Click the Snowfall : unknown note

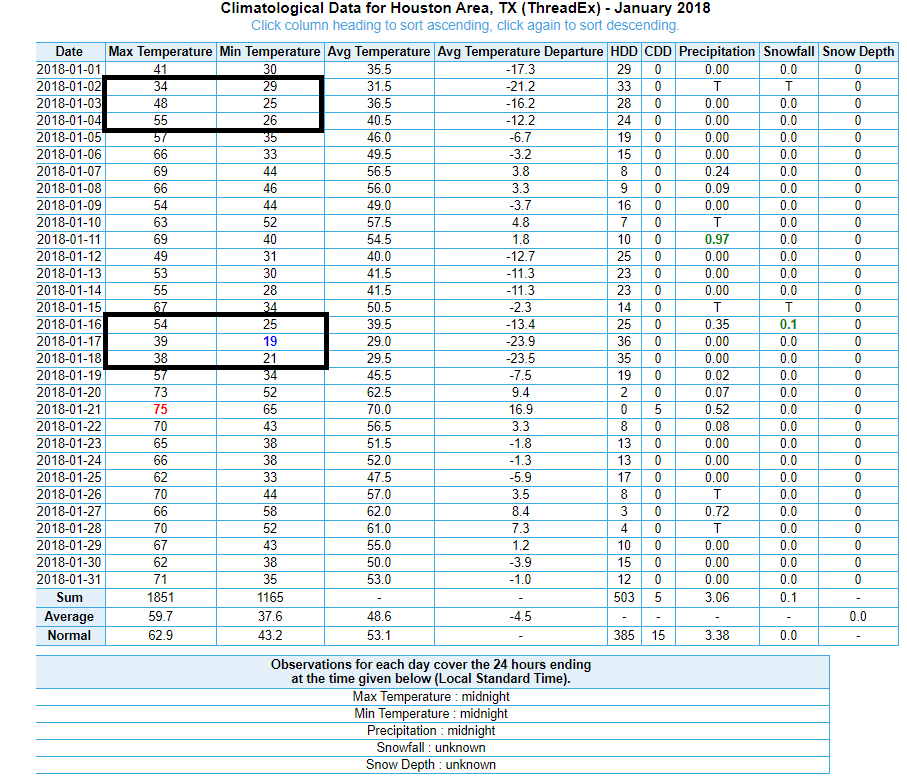pos(431,747)
